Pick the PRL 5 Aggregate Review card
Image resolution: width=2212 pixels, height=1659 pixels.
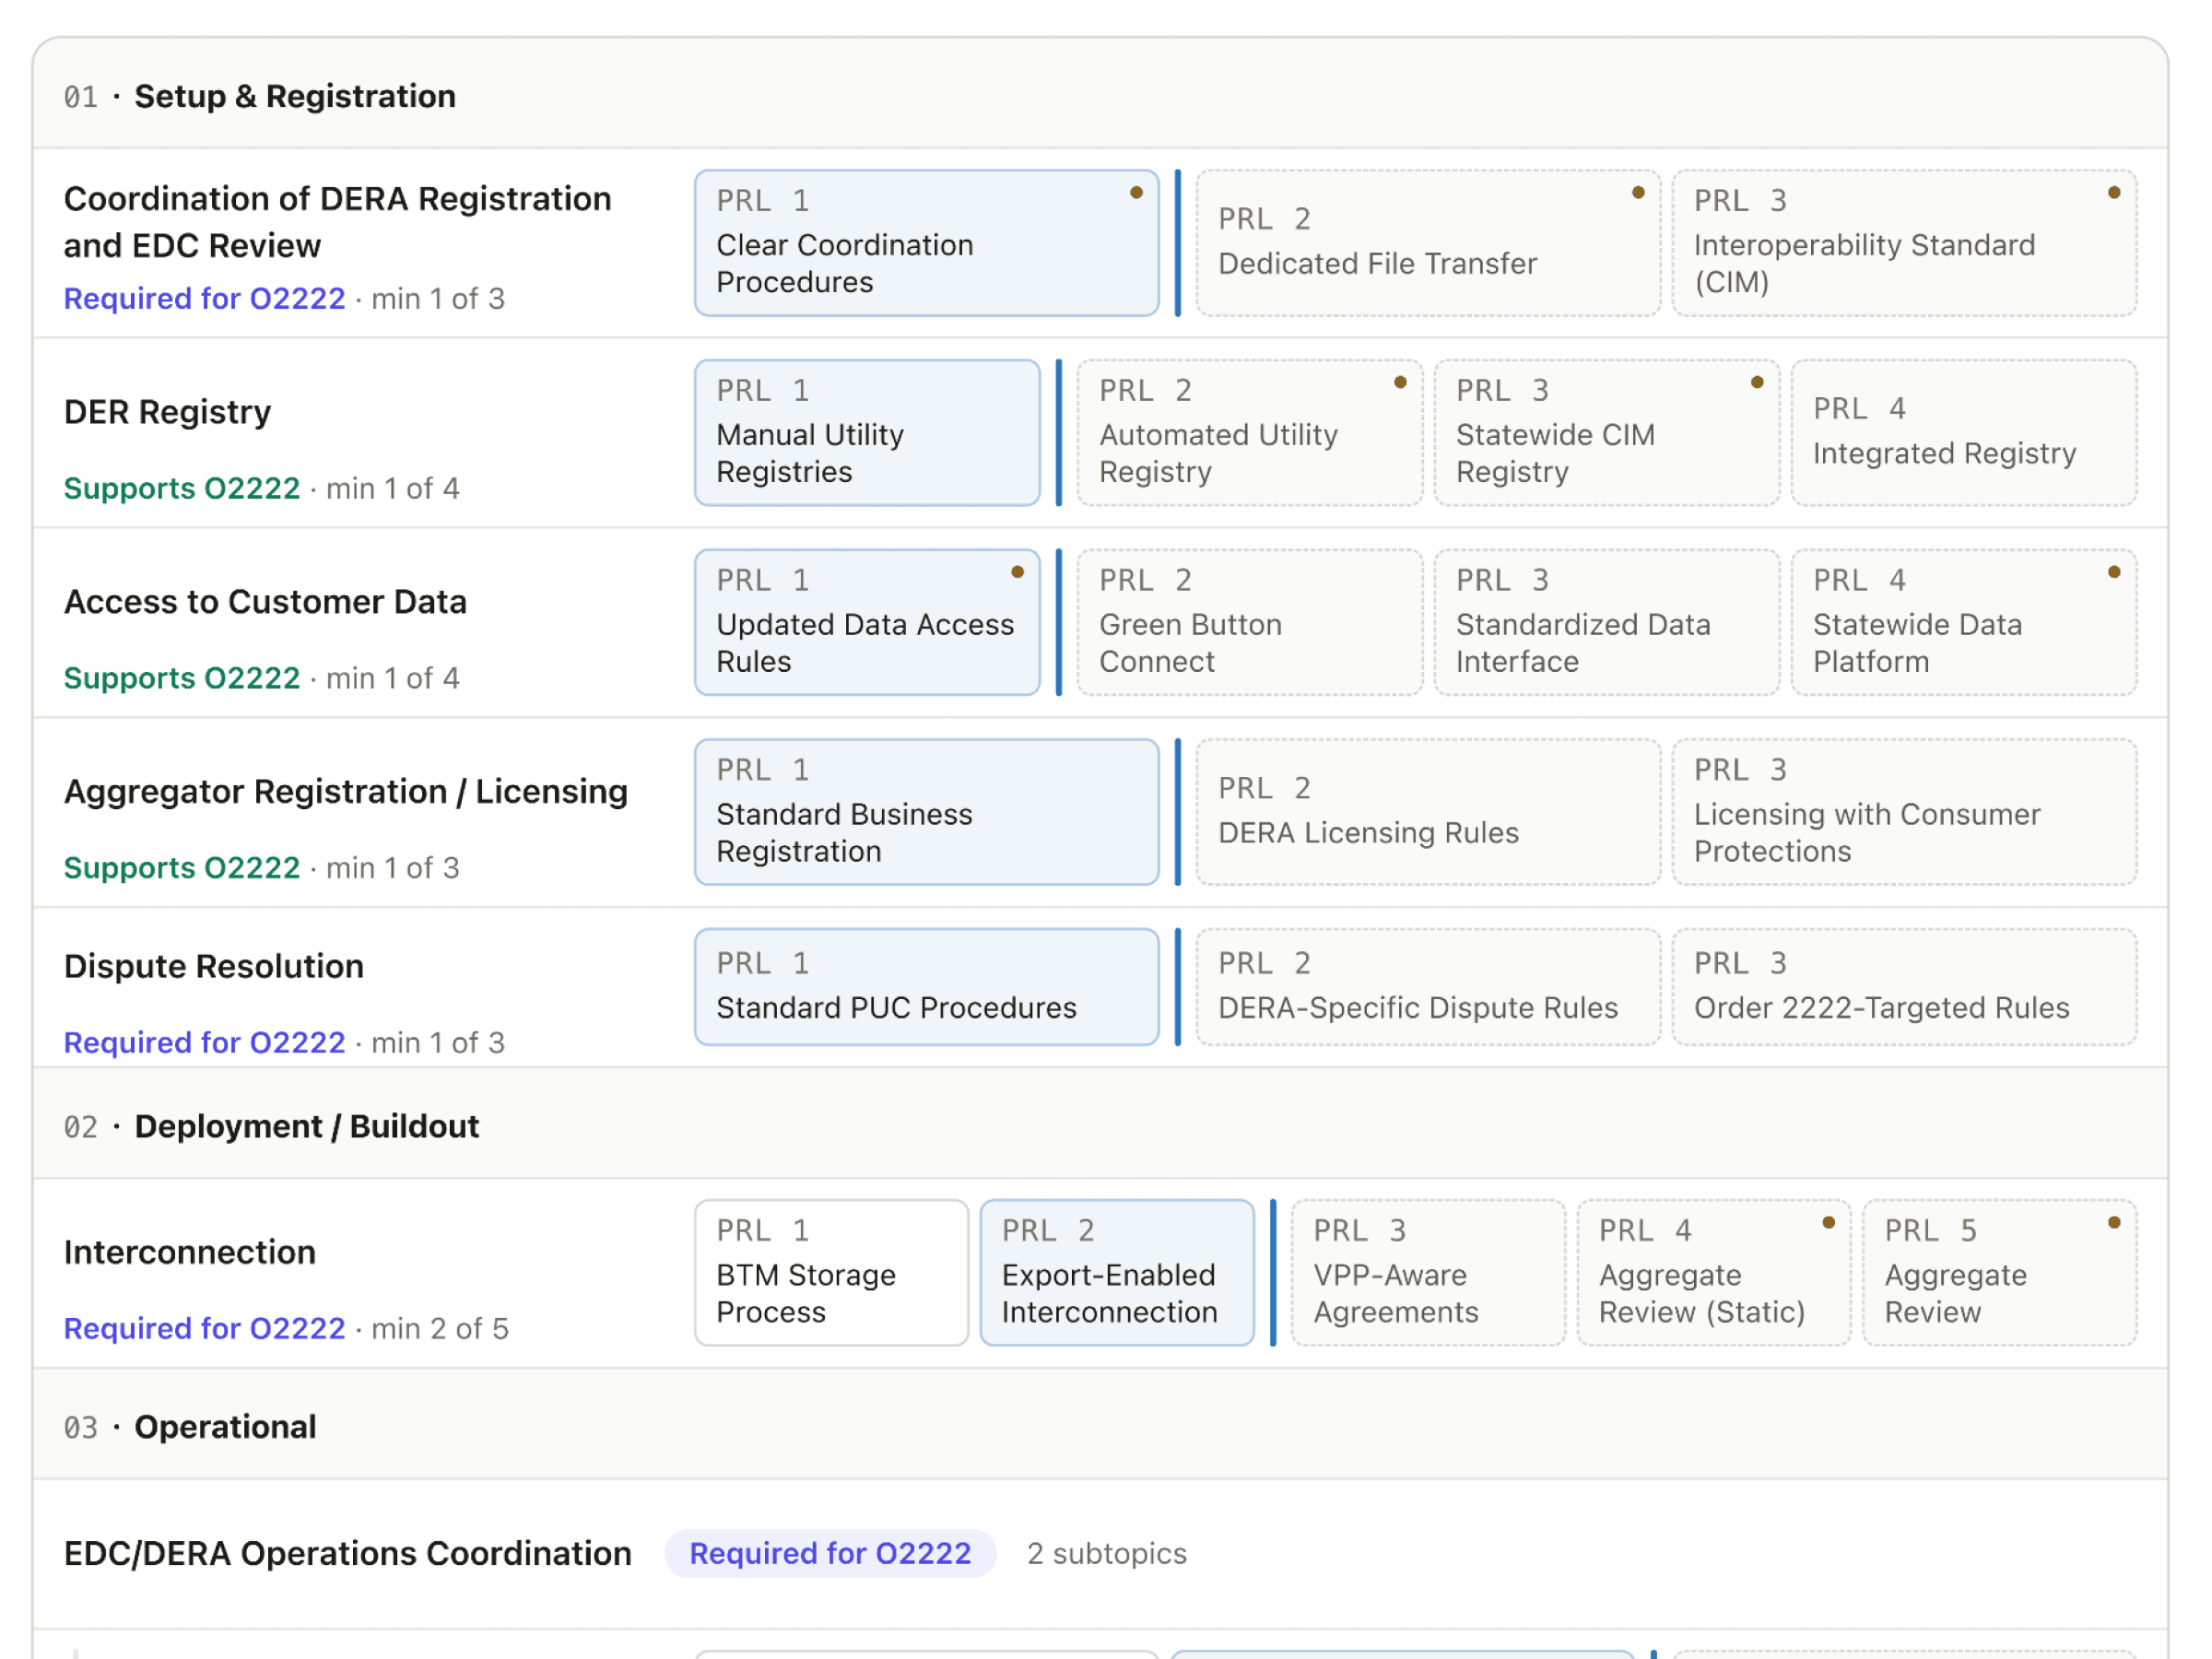(x=1999, y=1273)
